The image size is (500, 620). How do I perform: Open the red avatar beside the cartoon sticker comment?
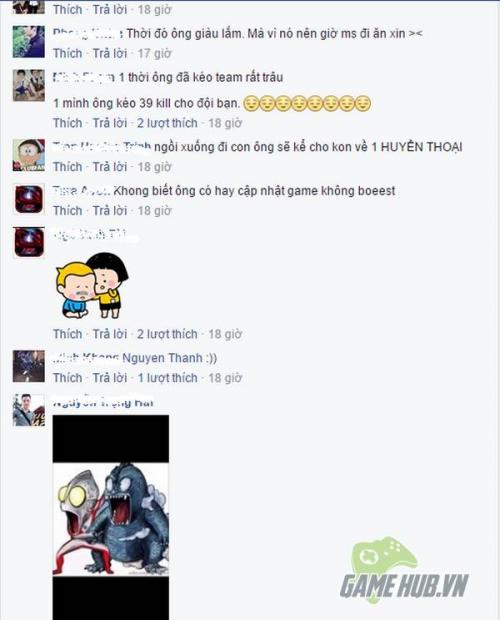point(28,243)
